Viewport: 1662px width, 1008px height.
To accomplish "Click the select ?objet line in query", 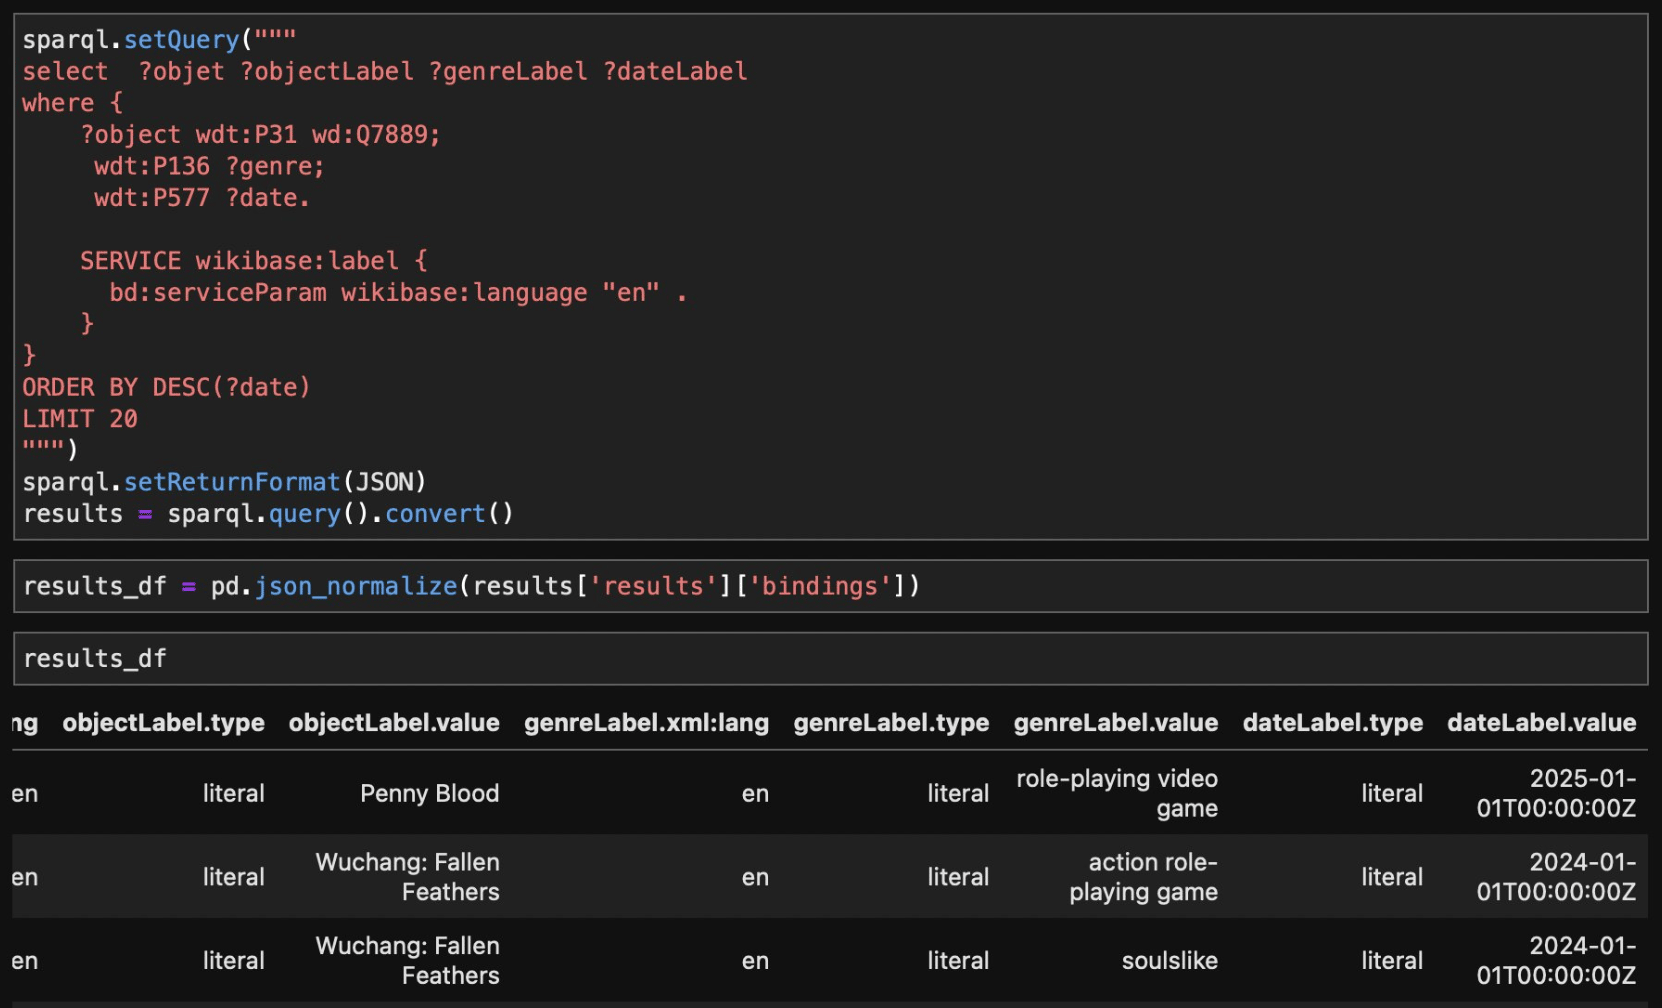I will tap(385, 72).
